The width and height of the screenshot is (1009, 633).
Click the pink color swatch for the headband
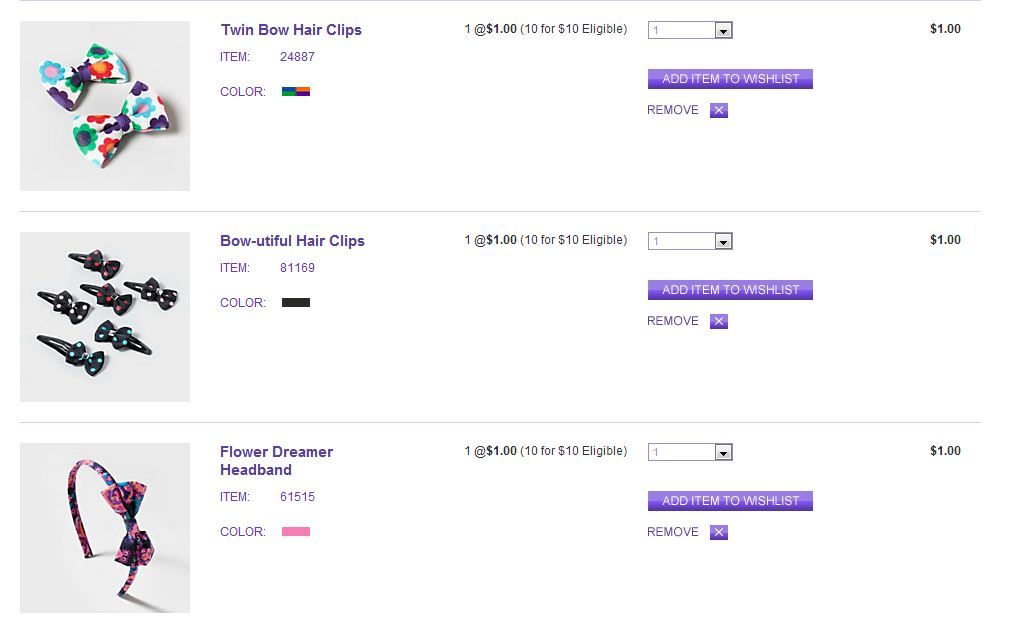point(296,532)
